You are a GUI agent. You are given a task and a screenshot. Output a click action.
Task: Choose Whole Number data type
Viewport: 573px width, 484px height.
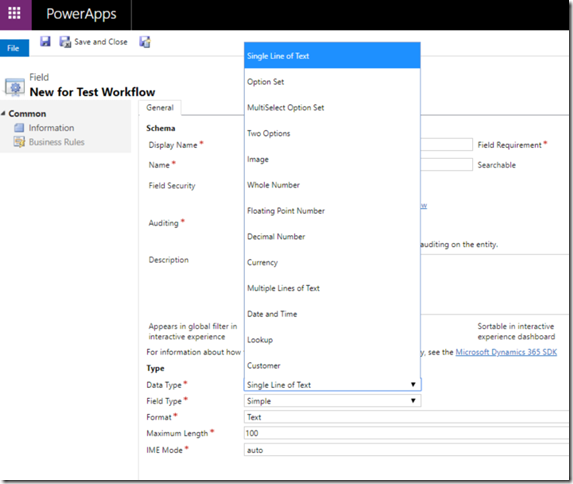coord(332,185)
